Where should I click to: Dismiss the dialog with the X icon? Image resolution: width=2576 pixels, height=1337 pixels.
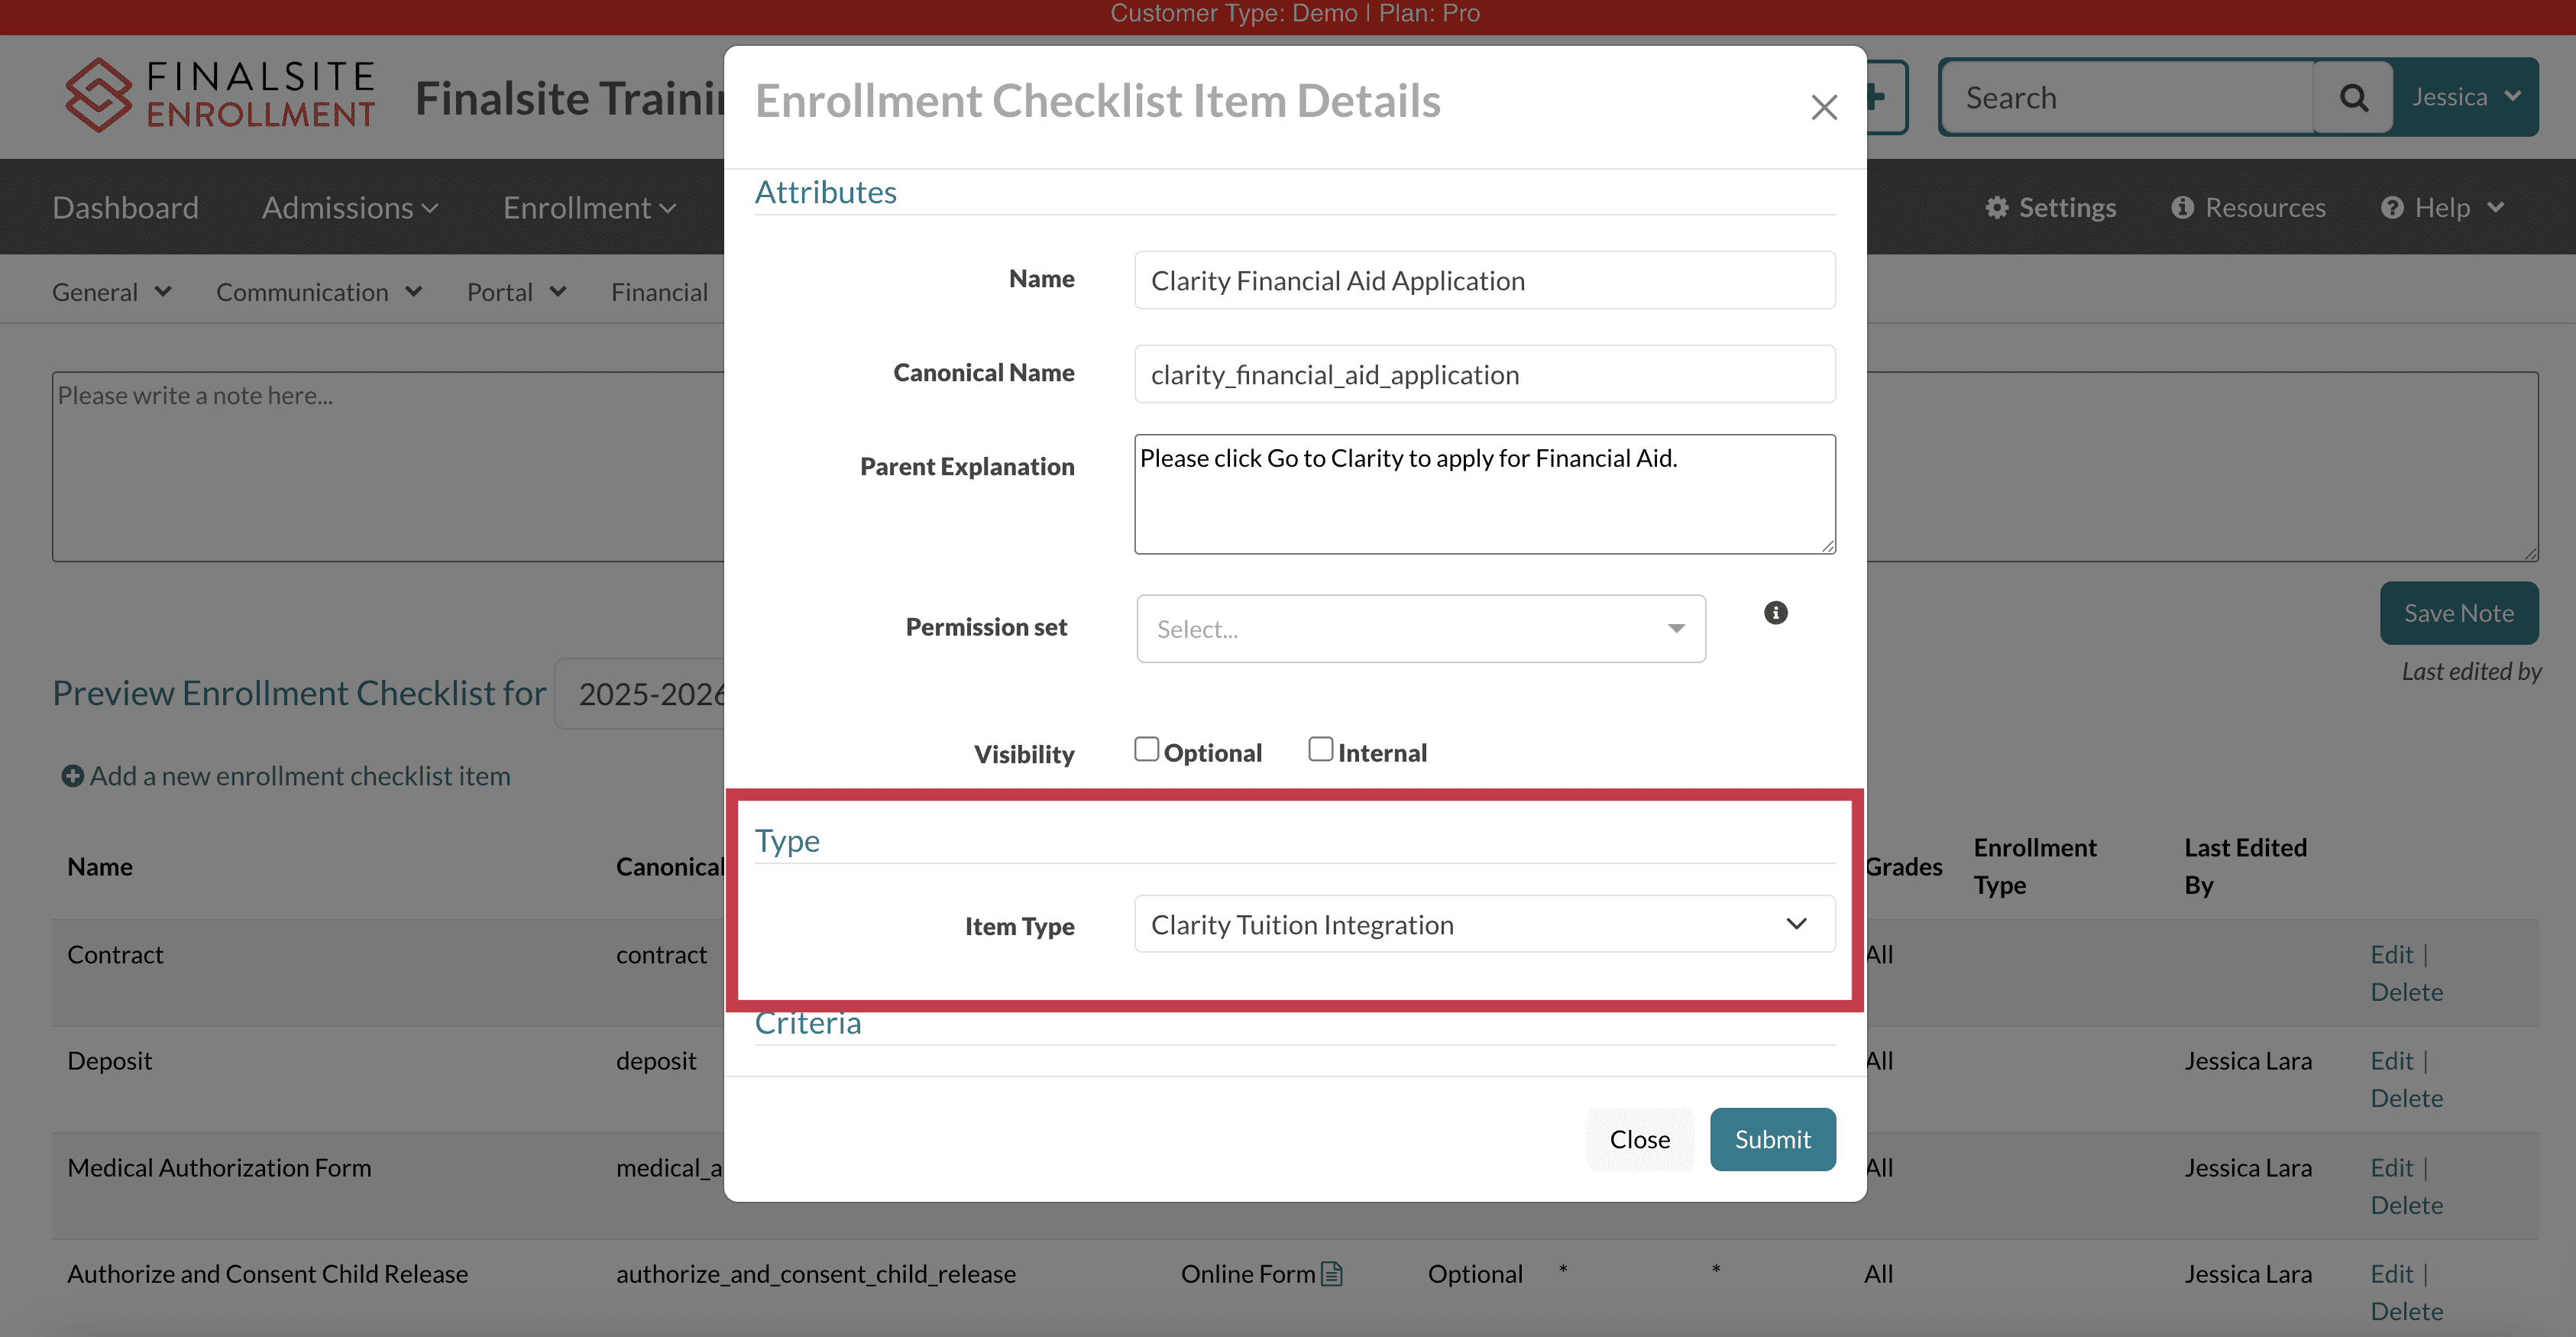pyautogui.click(x=1824, y=107)
